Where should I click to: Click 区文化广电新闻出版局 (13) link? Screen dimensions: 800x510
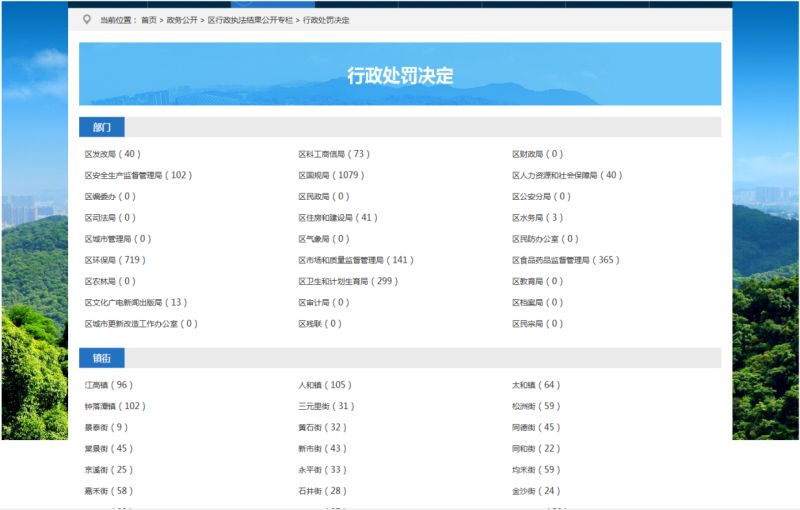click(x=135, y=303)
